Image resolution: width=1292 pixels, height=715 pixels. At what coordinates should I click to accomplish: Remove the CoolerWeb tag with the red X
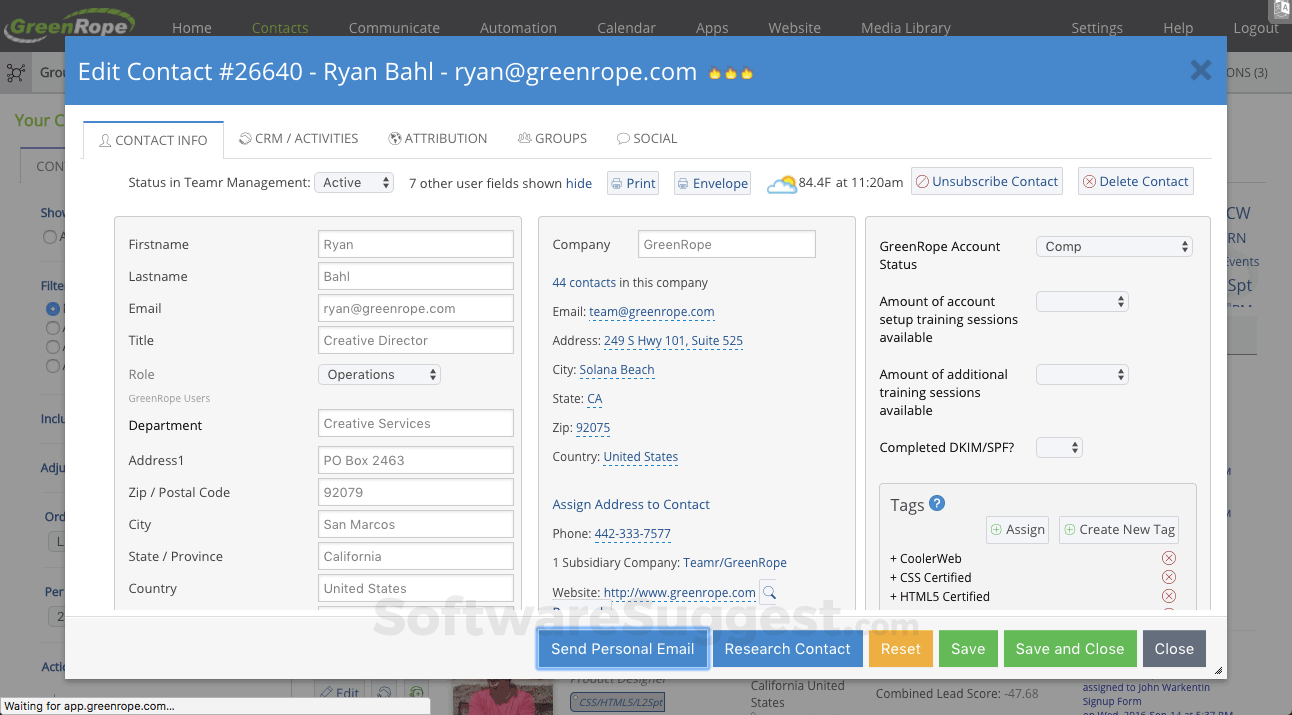click(1168, 558)
